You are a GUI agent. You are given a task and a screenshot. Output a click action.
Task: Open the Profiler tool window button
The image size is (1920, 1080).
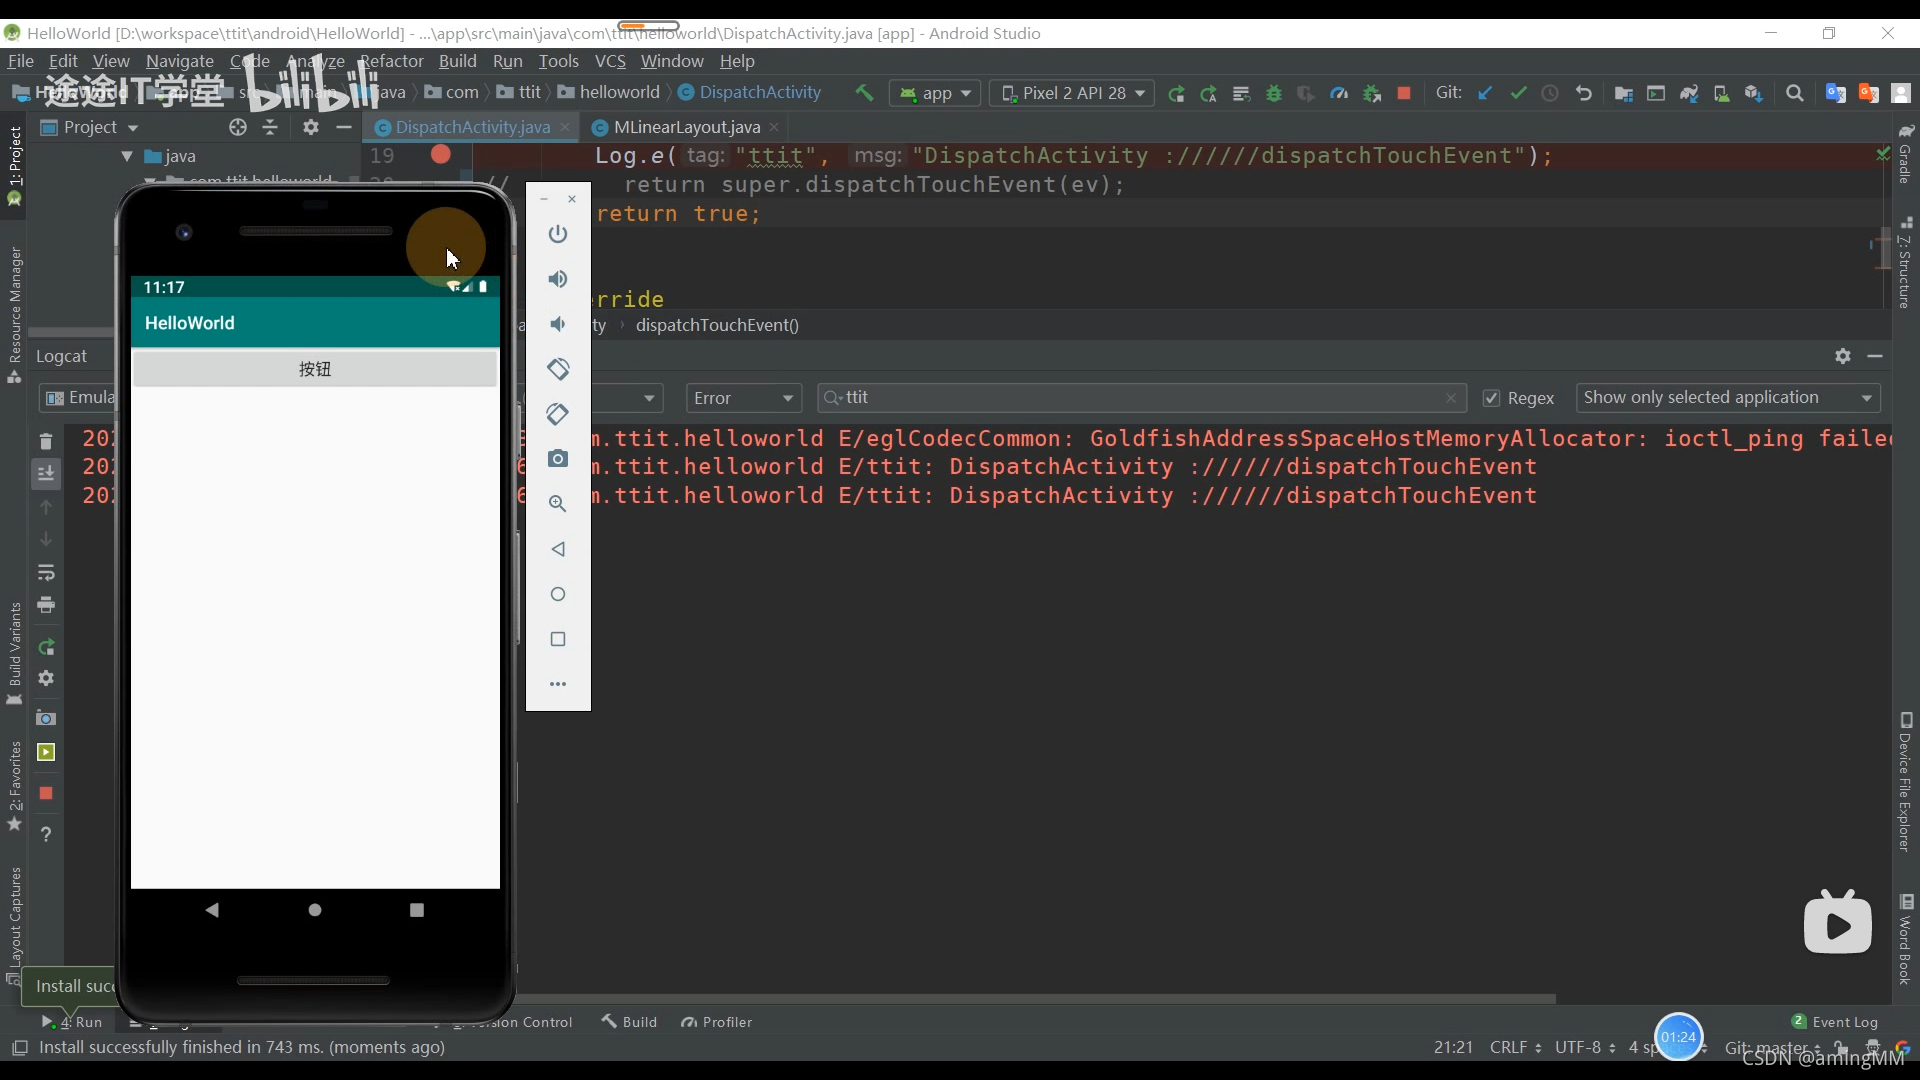point(716,1022)
